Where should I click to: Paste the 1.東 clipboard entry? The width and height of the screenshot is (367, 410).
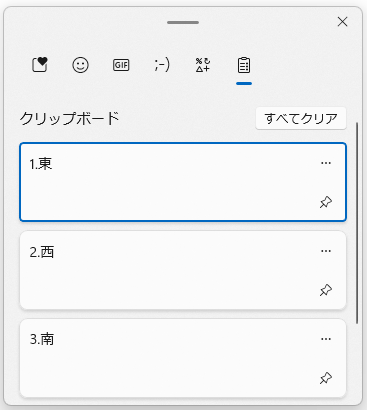pos(183,182)
